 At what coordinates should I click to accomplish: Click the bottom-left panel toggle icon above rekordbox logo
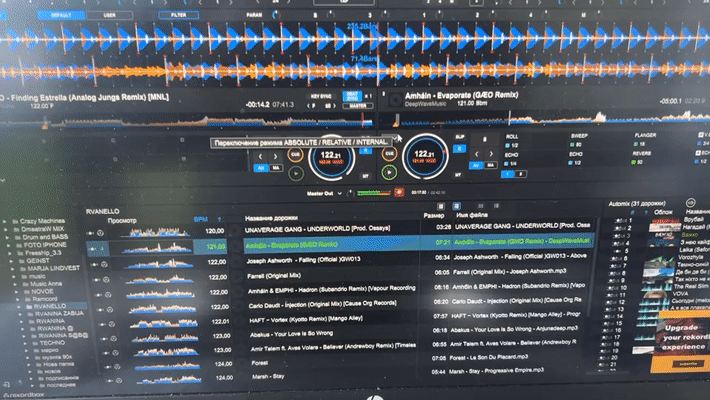click(6, 384)
